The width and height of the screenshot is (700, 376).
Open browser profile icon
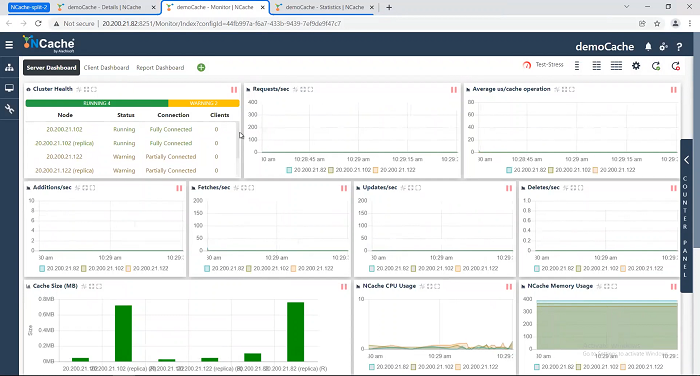675,23
